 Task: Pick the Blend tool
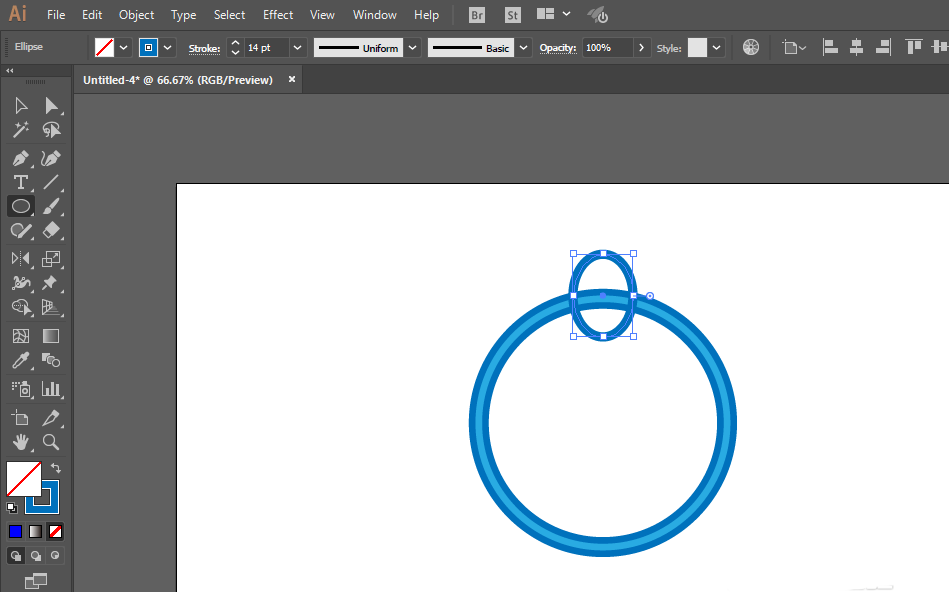tap(51, 361)
